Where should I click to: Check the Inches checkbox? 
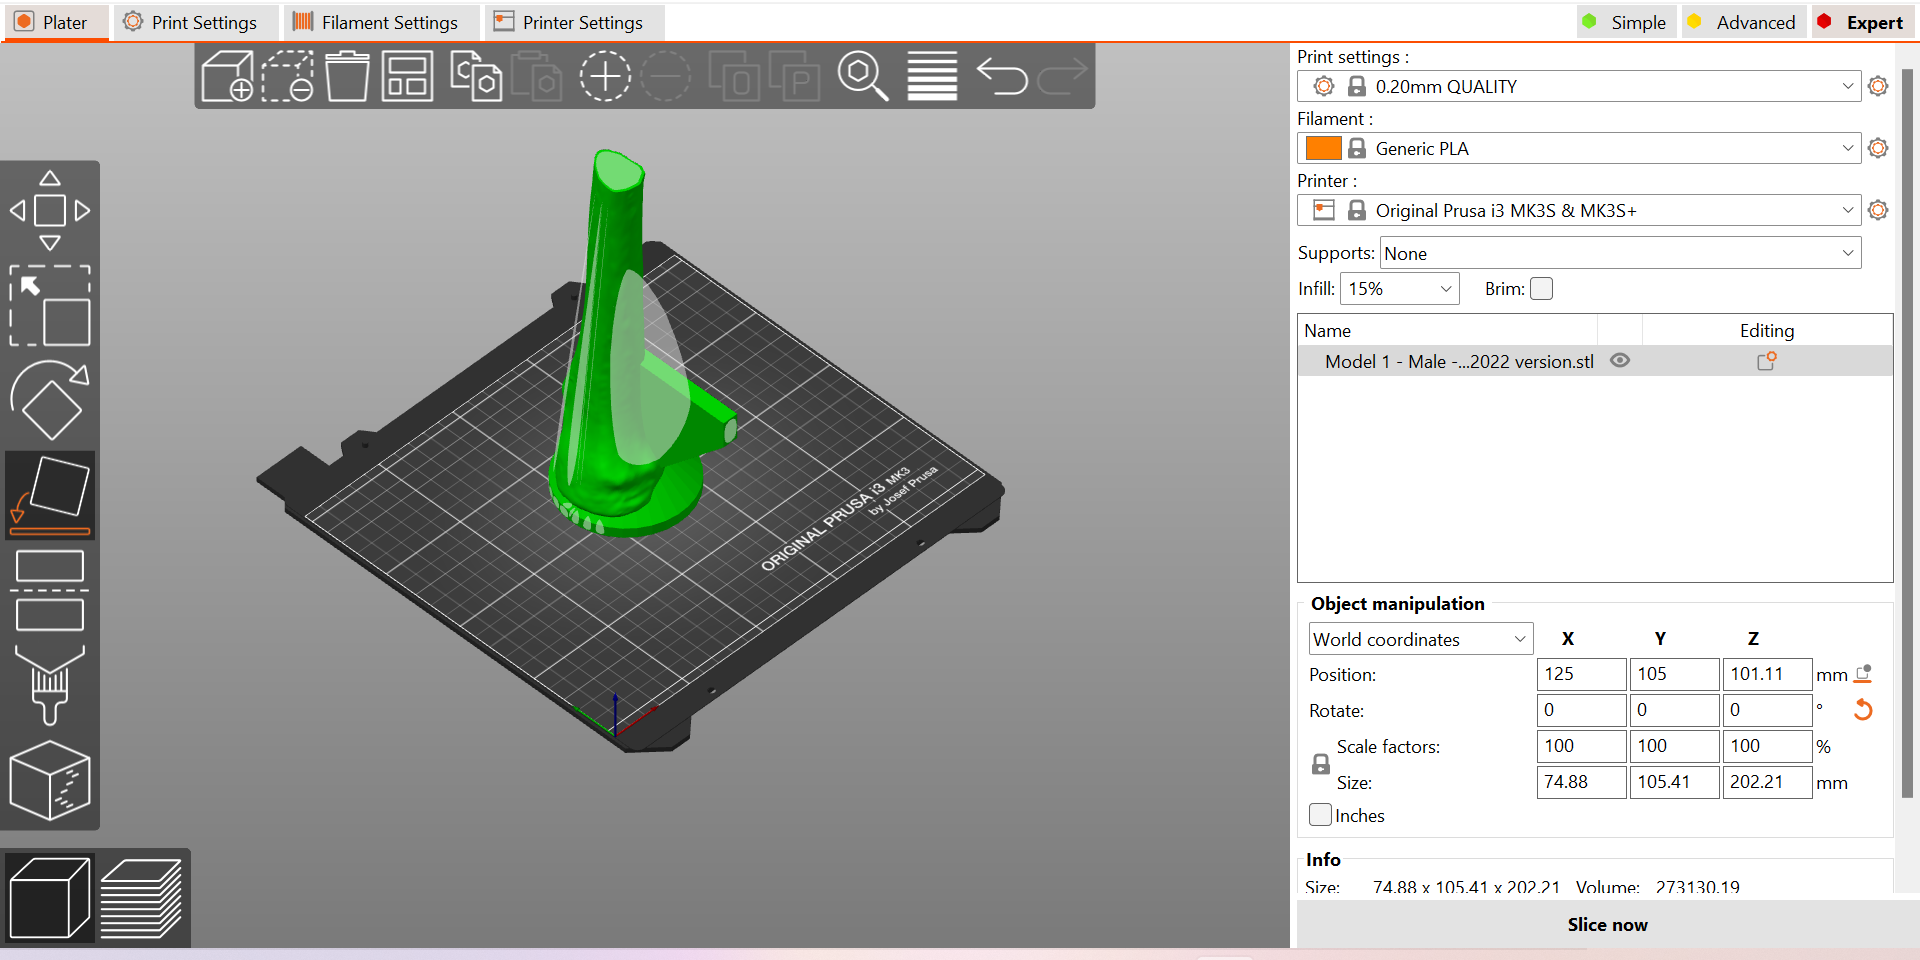pos(1321,815)
